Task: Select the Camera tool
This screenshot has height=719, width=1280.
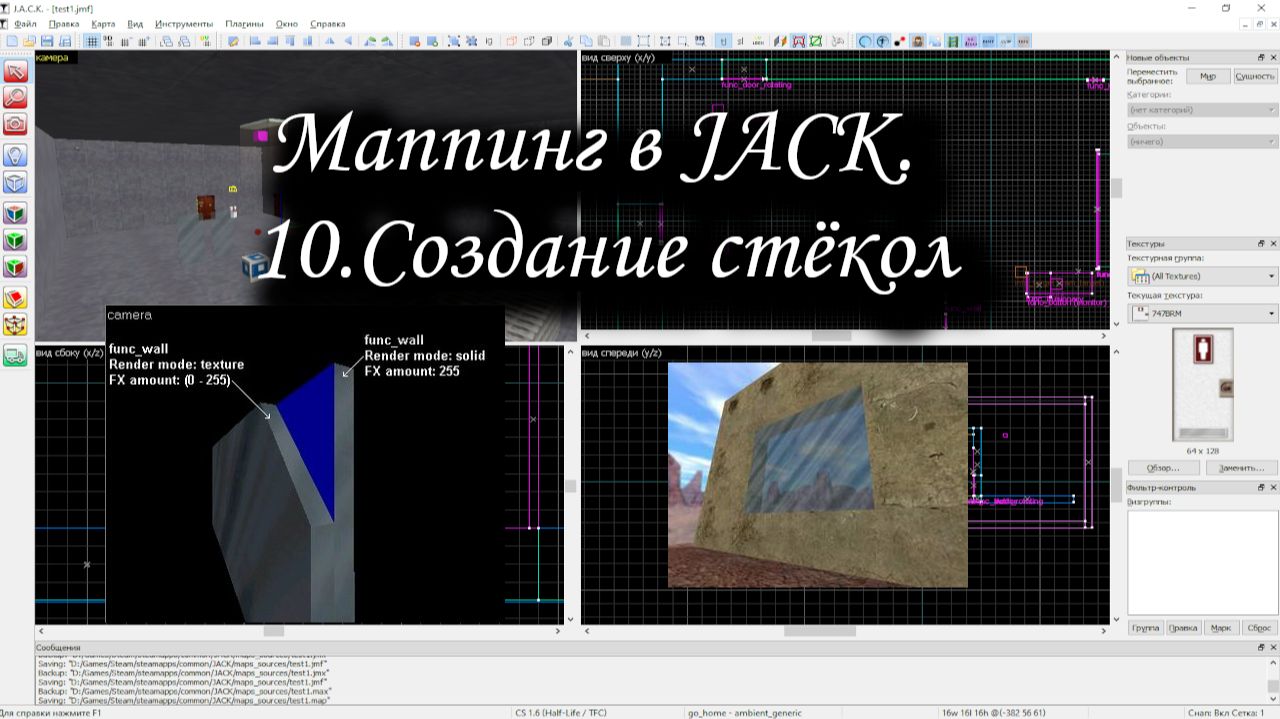Action: click(15, 124)
